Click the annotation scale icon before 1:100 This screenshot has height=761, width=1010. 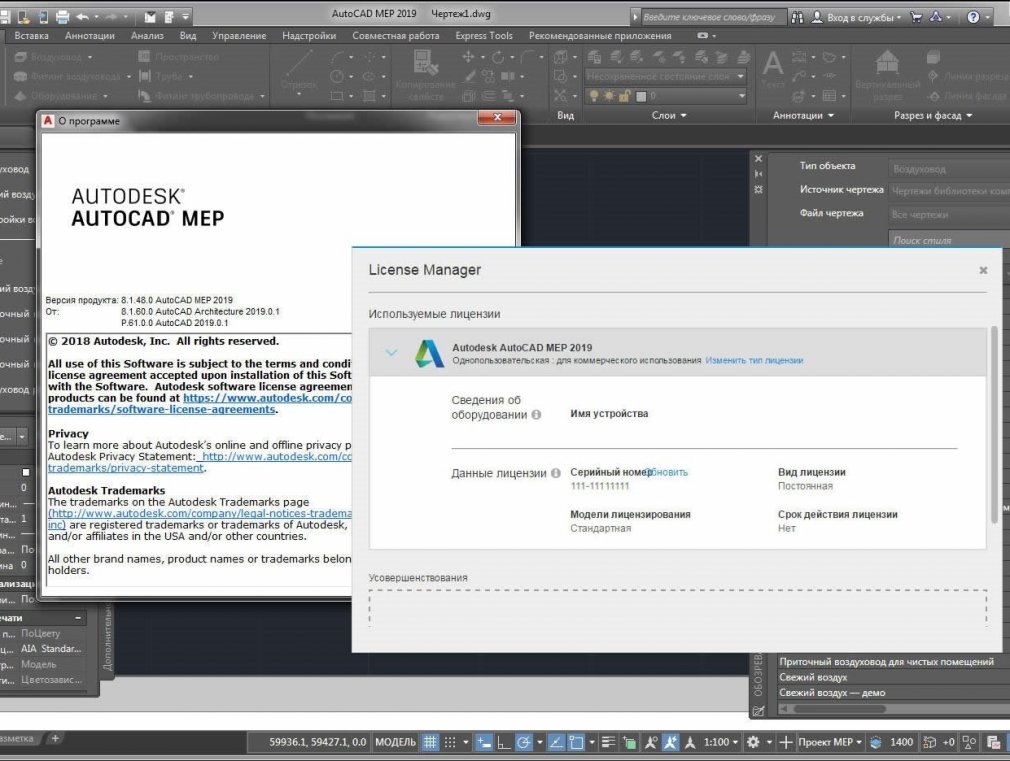tap(690, 742)
